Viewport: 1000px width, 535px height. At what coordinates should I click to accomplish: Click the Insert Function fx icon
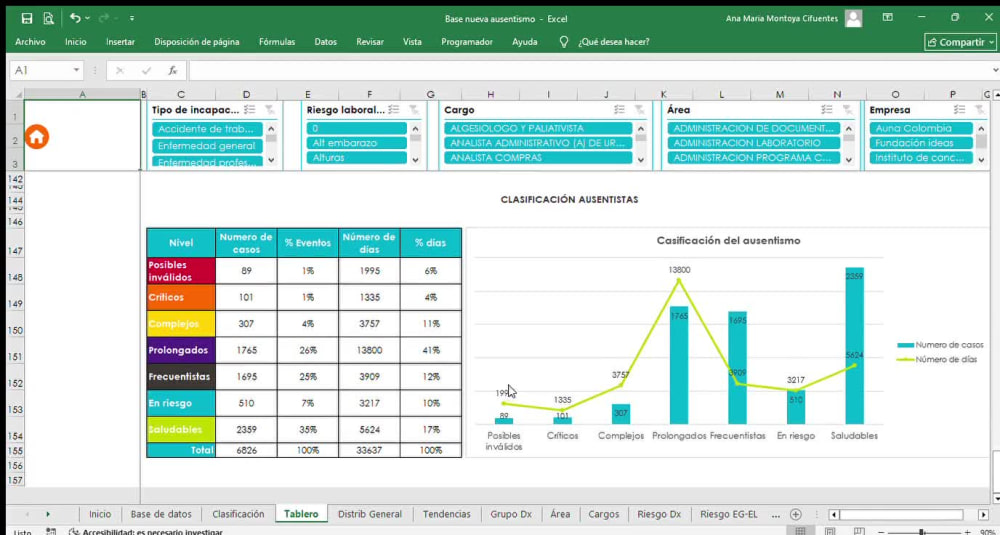(173, 70)
